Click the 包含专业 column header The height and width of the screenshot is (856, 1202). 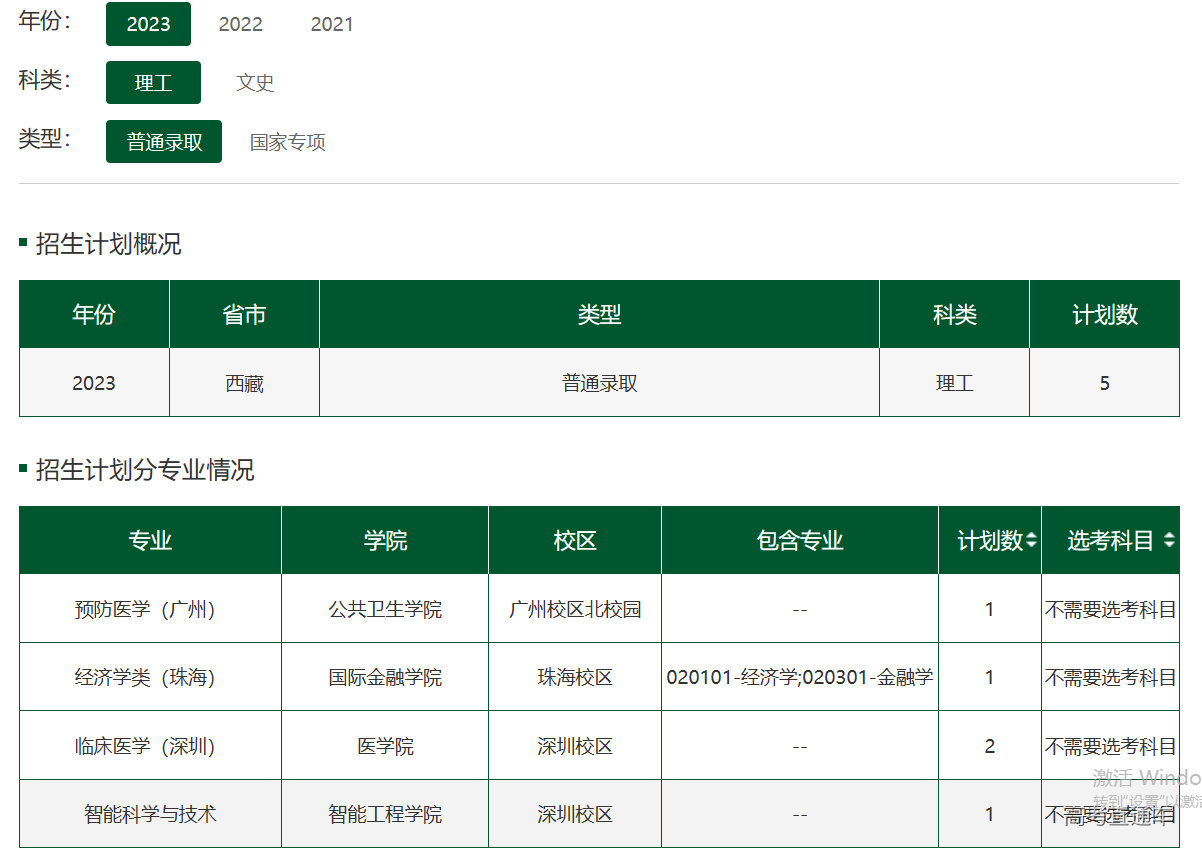point(799,541)
